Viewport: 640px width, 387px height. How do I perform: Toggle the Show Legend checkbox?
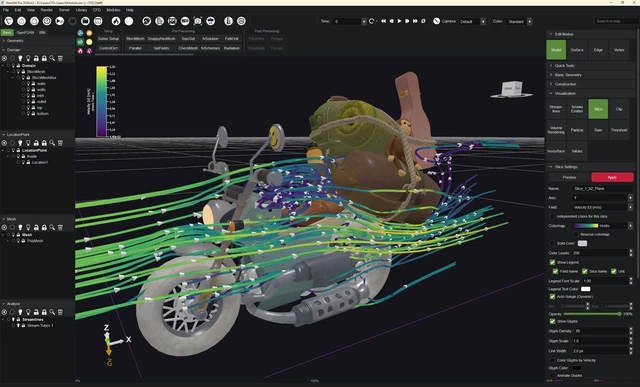pos(552,262)
